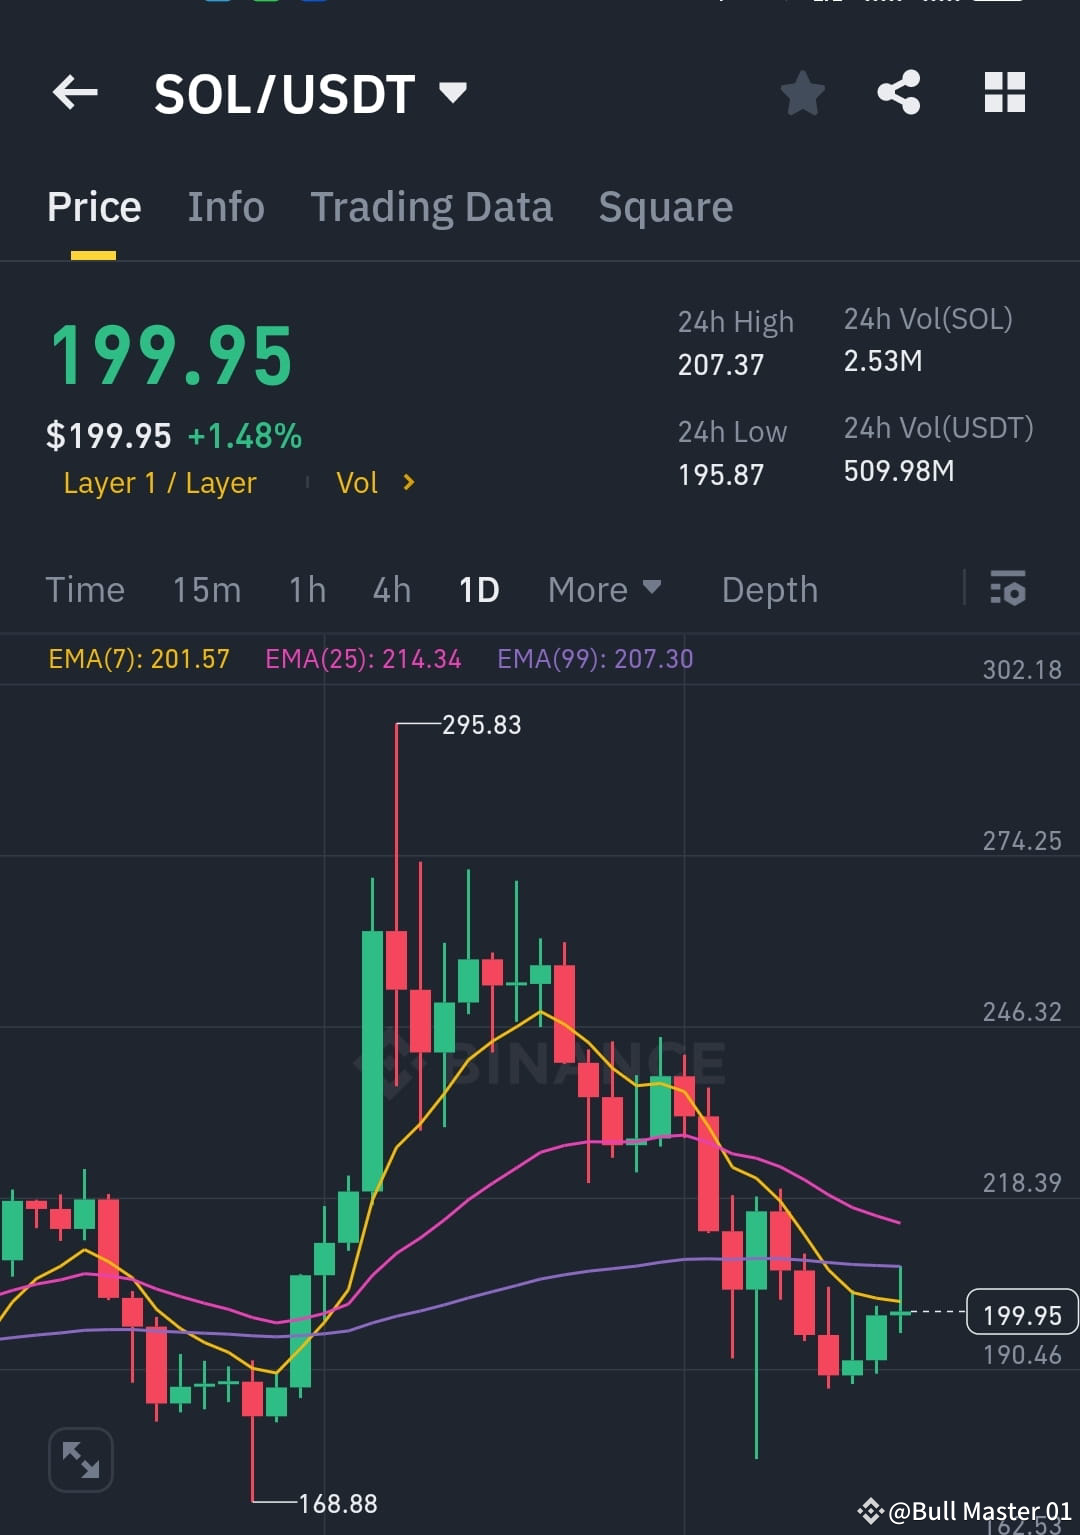Viewport: 1080px width, 1535px height.
Task: Select the 4h candle timeframe
Action: pyautogui.click(x=391, y=589)
